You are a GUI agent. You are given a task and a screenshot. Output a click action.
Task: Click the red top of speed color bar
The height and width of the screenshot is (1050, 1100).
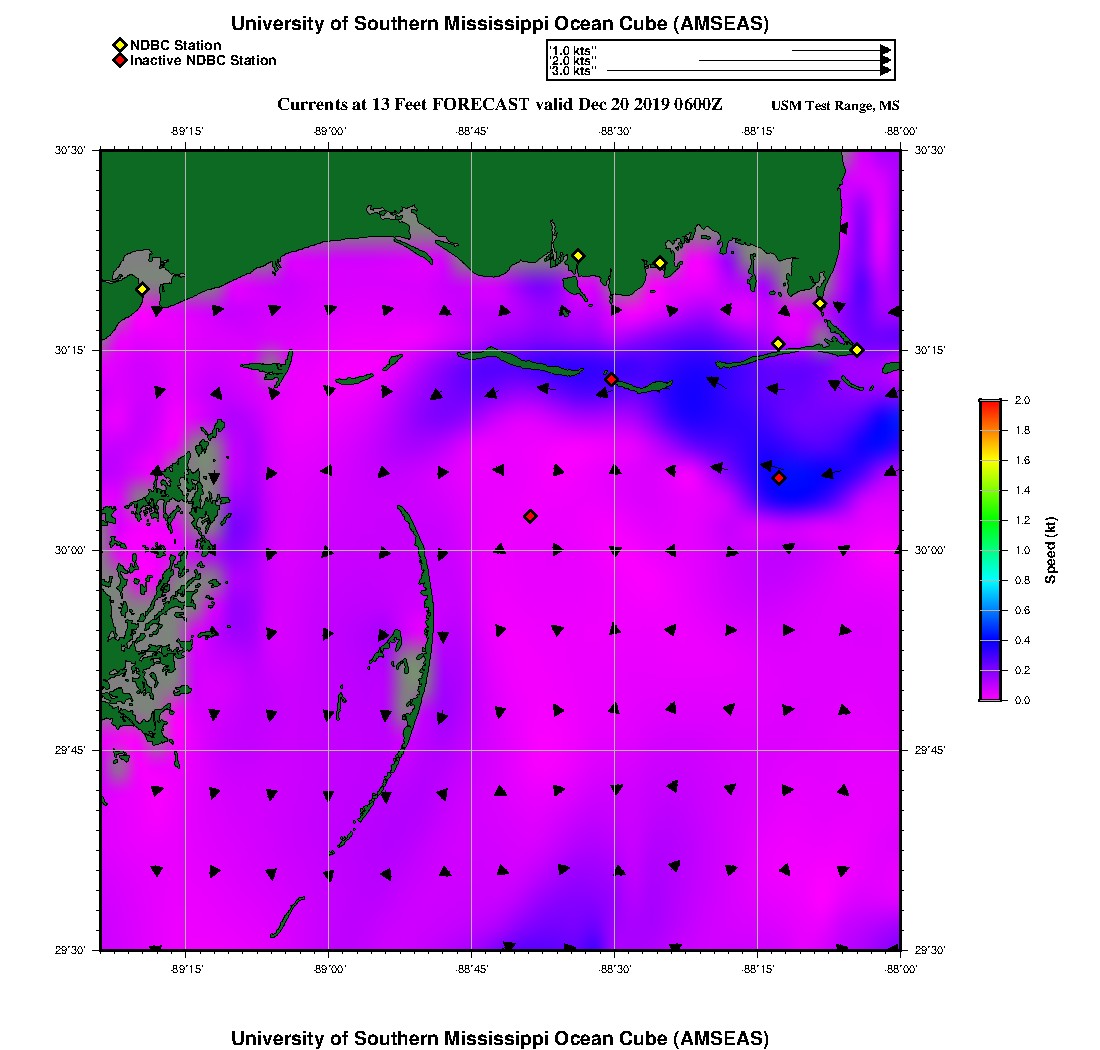click(990, 405)
